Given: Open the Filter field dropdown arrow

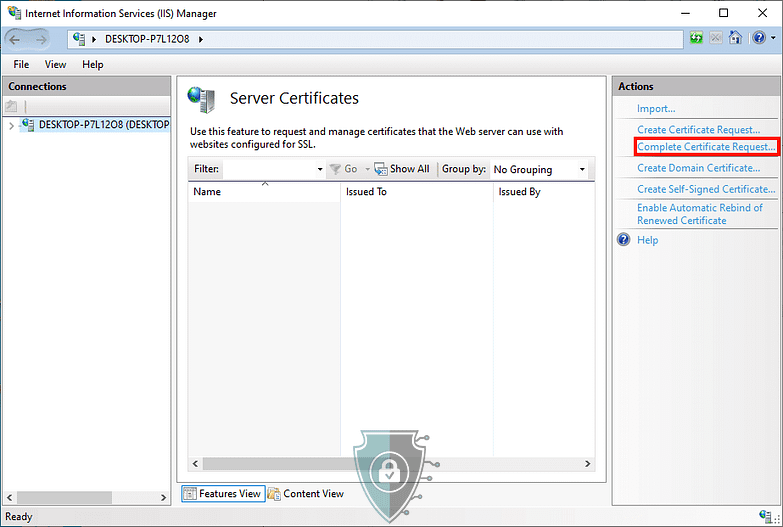Looking at the screenshot, I should 320,169.
